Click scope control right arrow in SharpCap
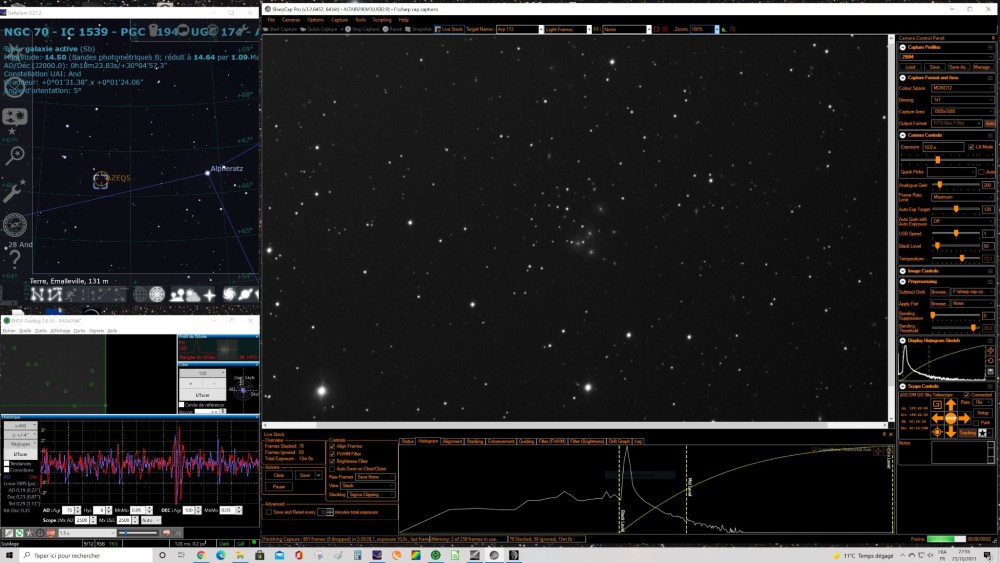The image size is (1000, 563). click(964, 418)
